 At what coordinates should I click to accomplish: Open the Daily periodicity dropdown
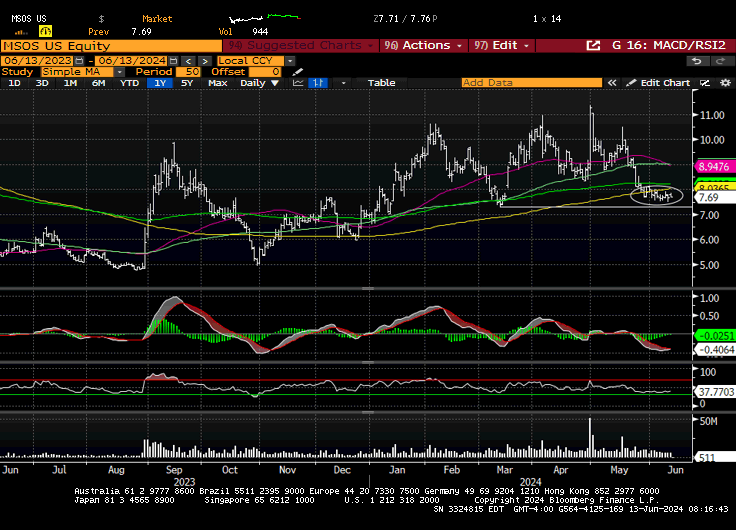click(x=260, y=83)
